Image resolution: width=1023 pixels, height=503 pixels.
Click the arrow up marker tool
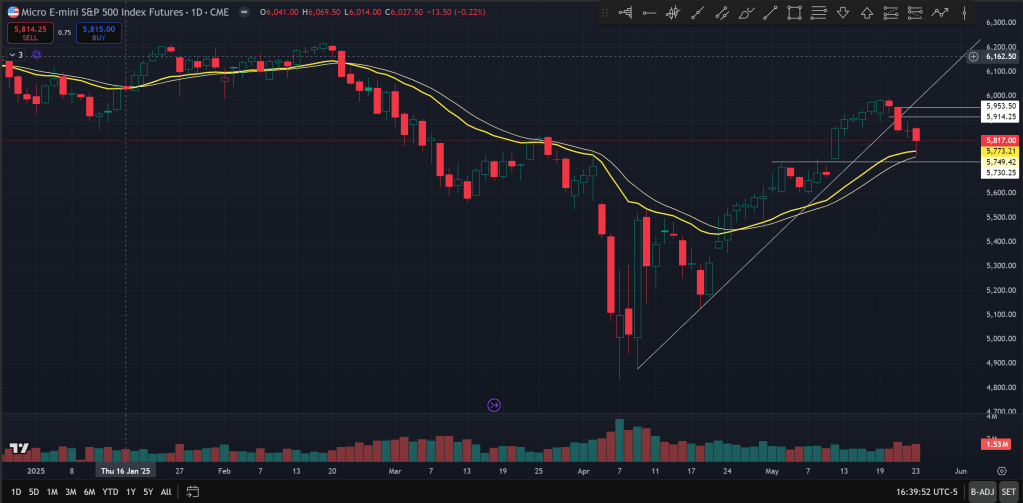pos(866,13)
